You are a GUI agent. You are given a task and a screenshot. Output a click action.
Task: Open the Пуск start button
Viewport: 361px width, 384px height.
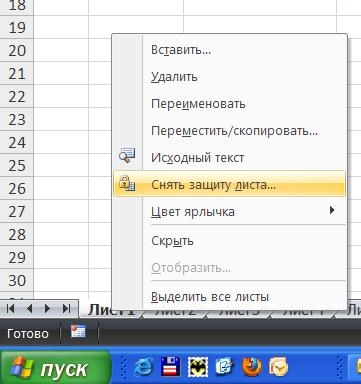pos(55,367)
